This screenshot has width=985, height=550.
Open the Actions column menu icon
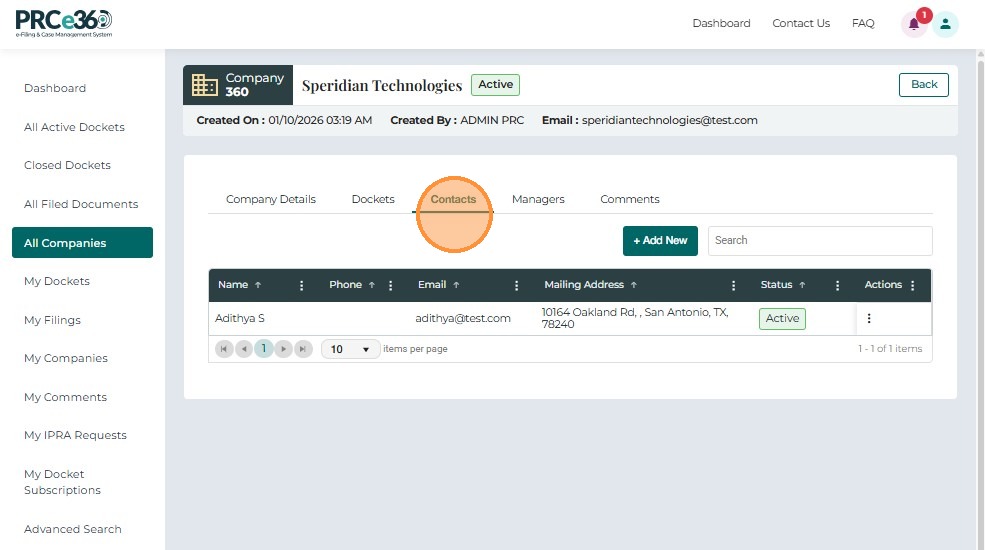click(912, 286)
